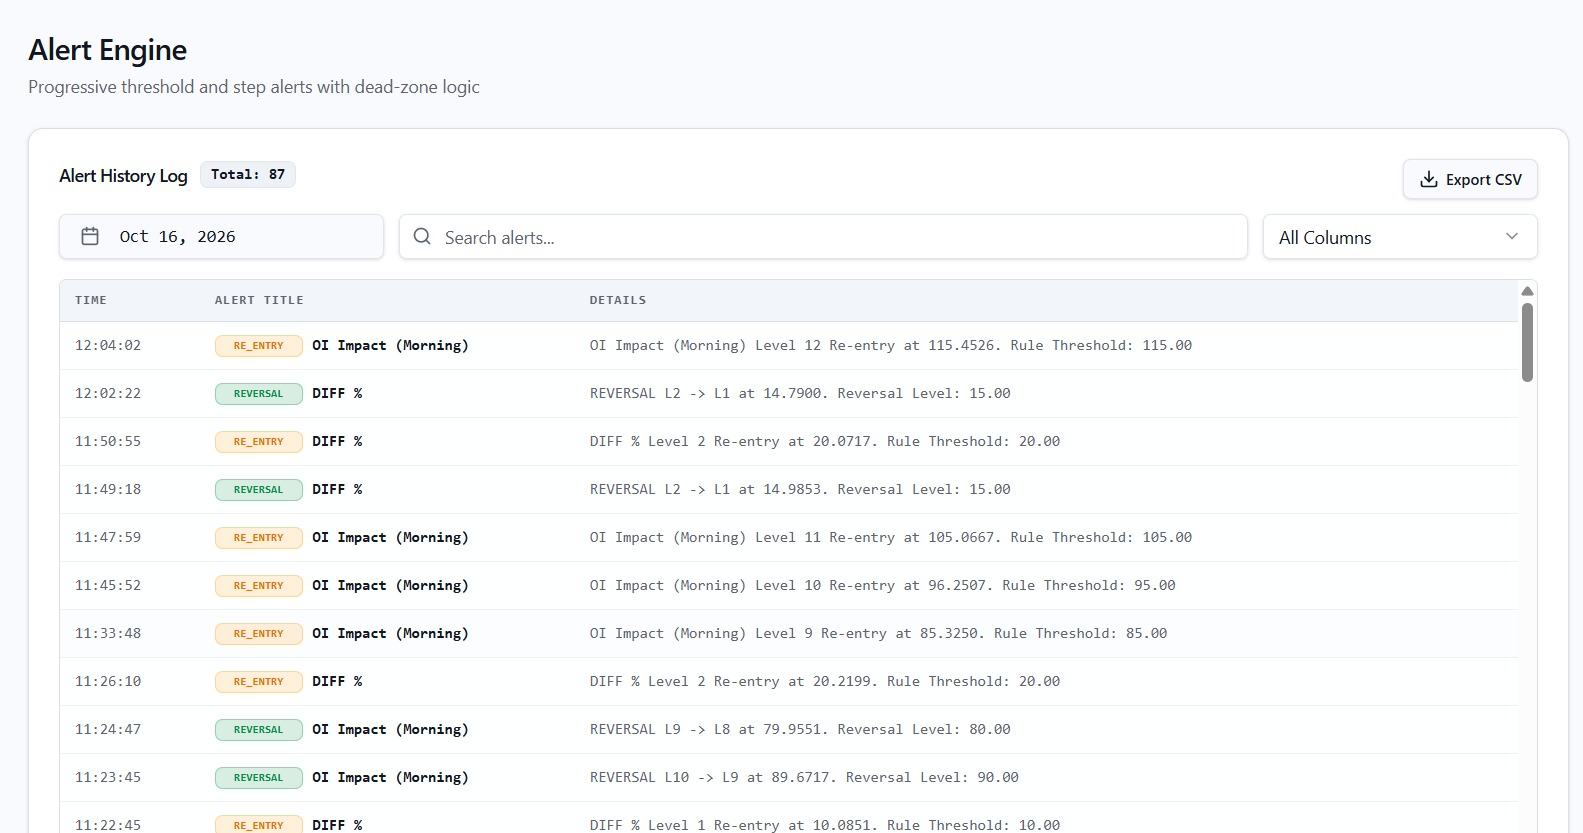Click OI Impact (Morning) title at 11:45:52

click(x=390, y=586)
